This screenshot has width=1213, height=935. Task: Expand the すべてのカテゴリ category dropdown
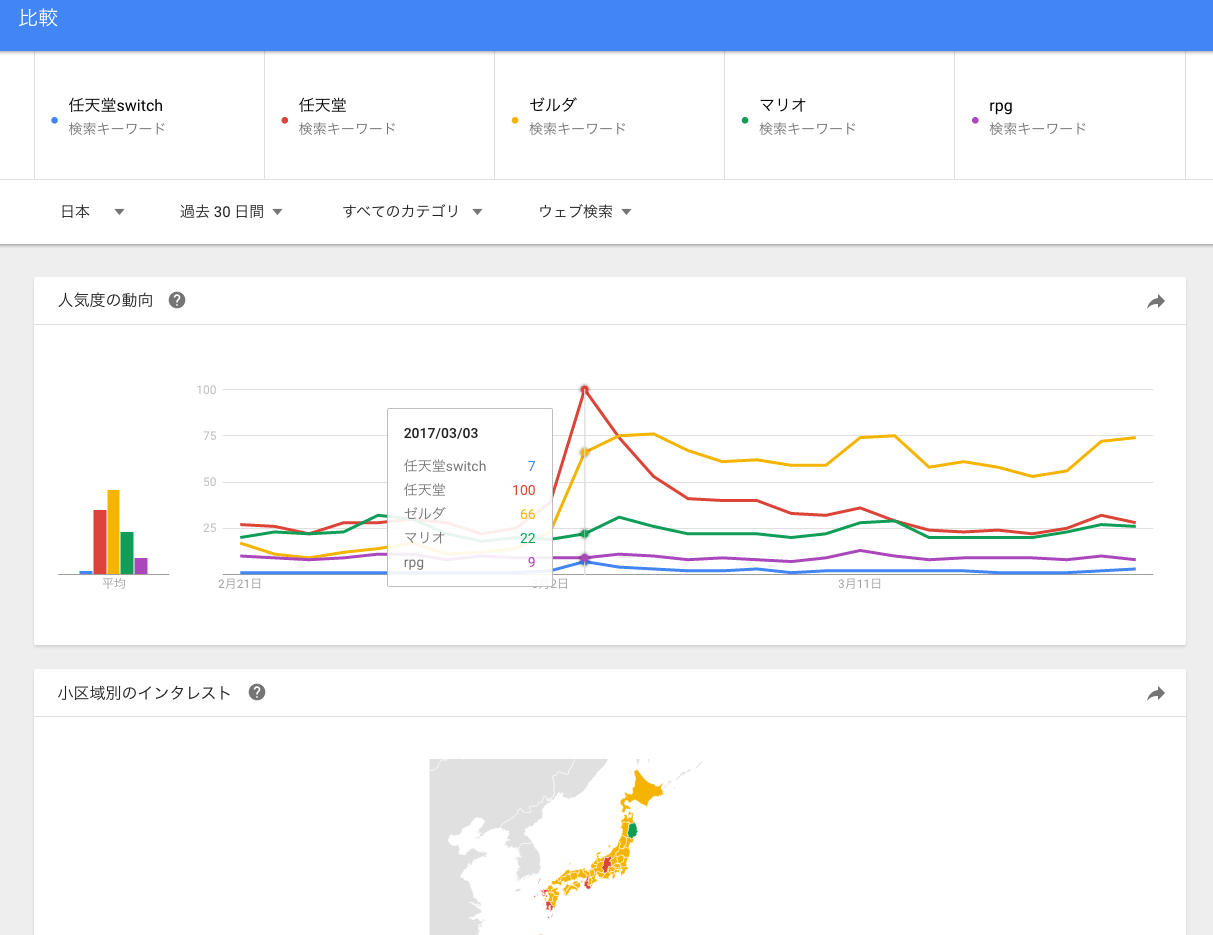coord(412,212)
